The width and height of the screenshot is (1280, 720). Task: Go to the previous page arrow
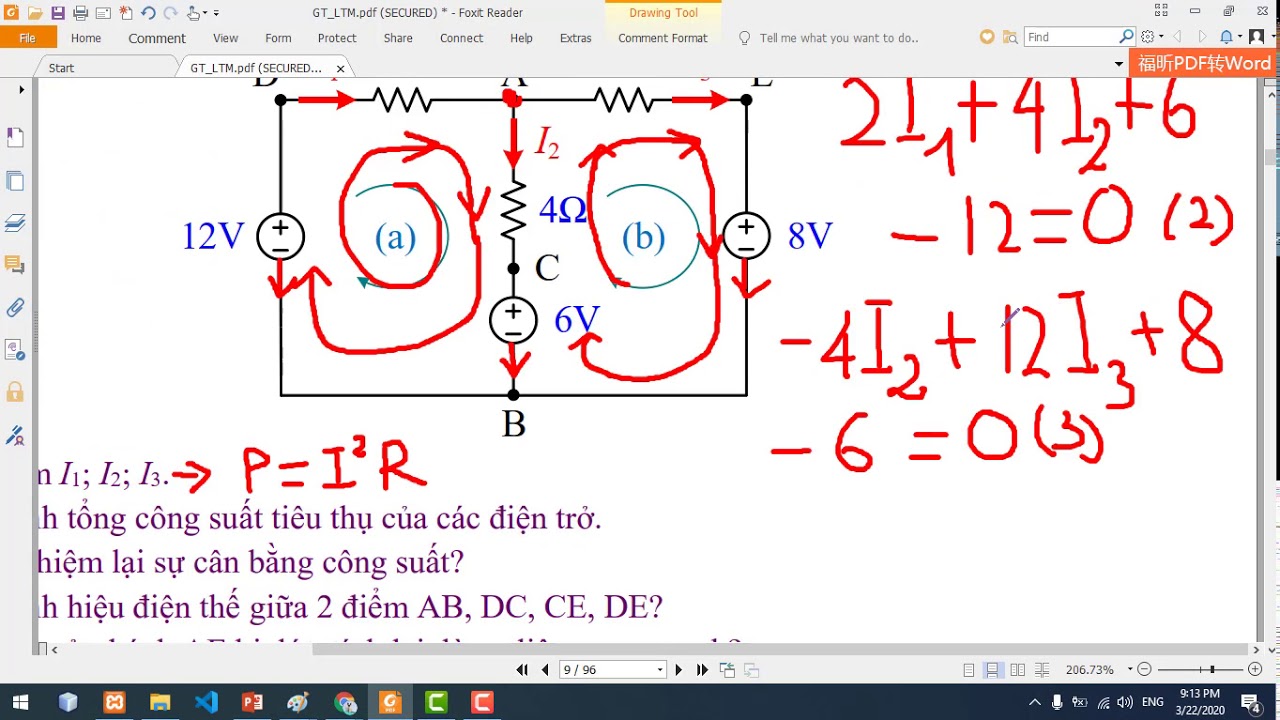tap(545, 670)
